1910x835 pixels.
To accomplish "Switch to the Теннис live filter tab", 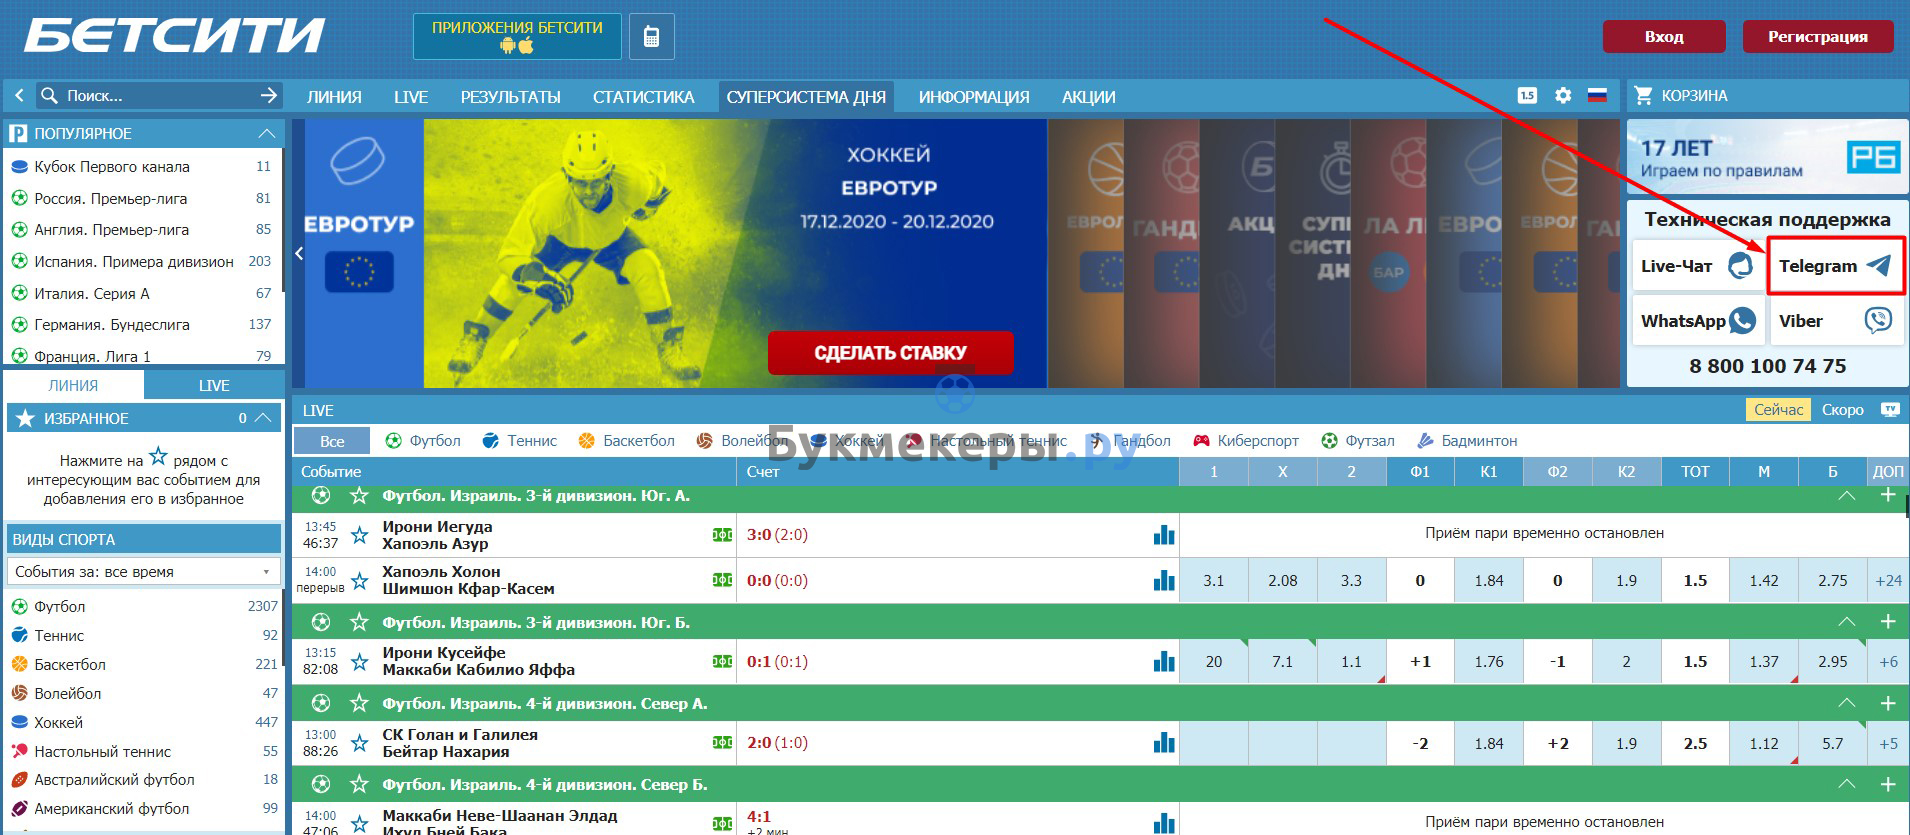I will pyautogui.click(x=520, y=441).
